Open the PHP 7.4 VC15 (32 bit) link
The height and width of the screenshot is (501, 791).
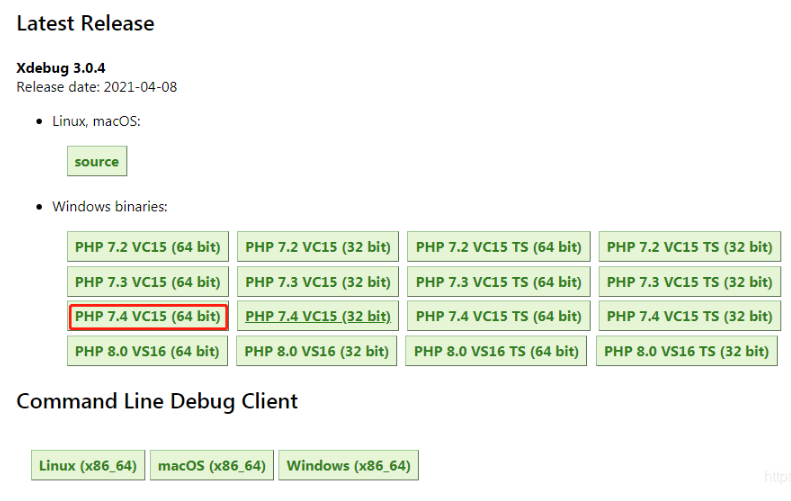pos(318,316)
